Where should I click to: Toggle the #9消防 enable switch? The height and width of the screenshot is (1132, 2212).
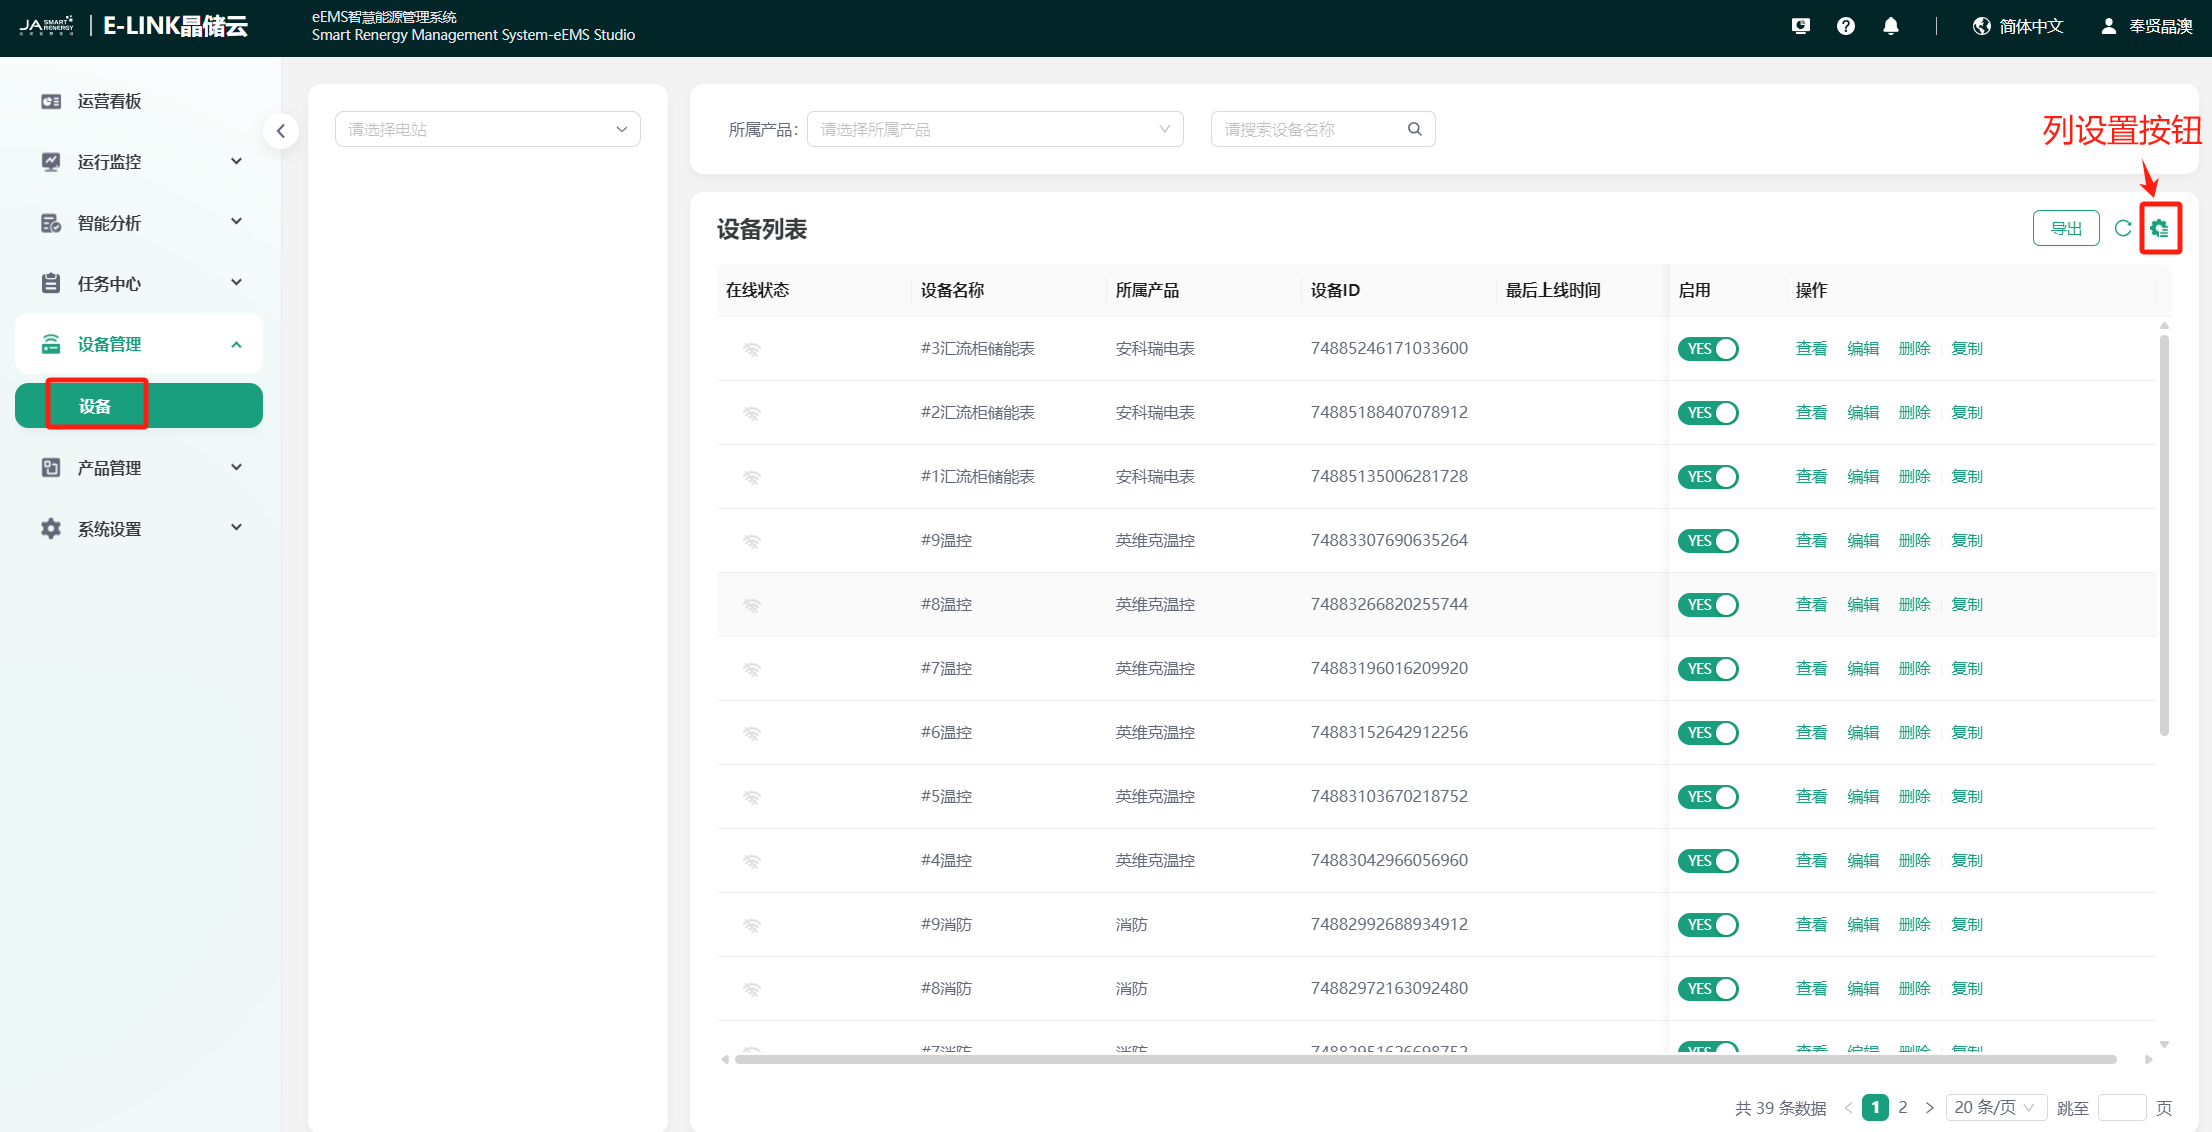click(x=1708, y=925)
